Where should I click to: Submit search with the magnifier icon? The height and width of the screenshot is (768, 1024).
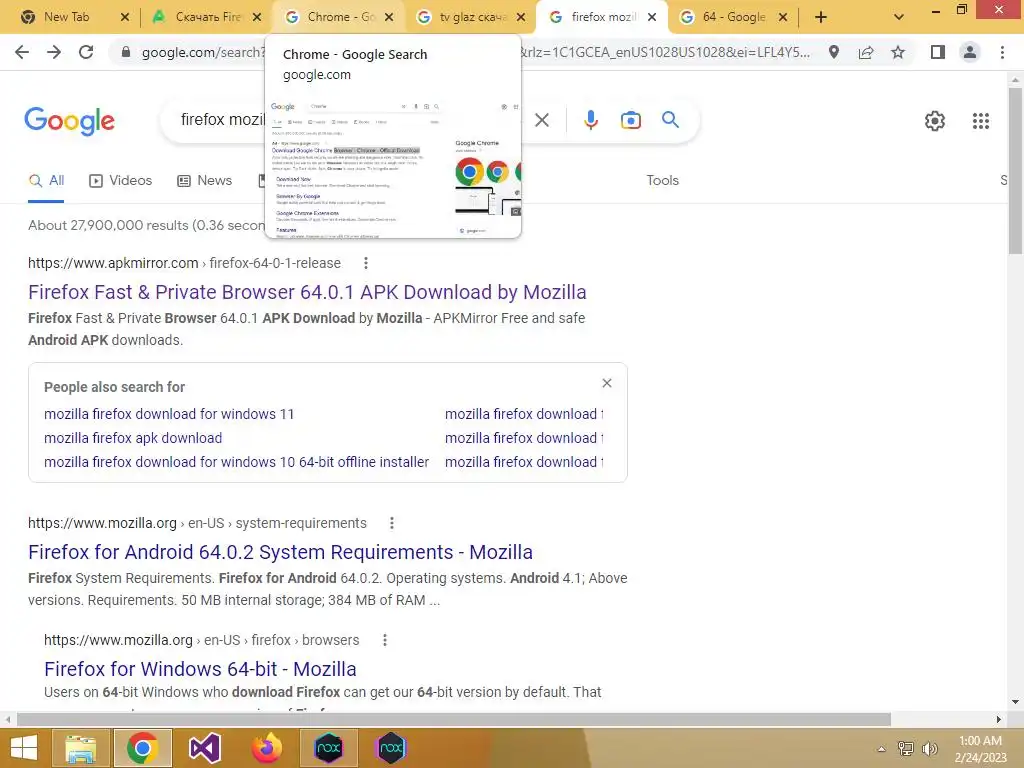(x=670, y=120)
